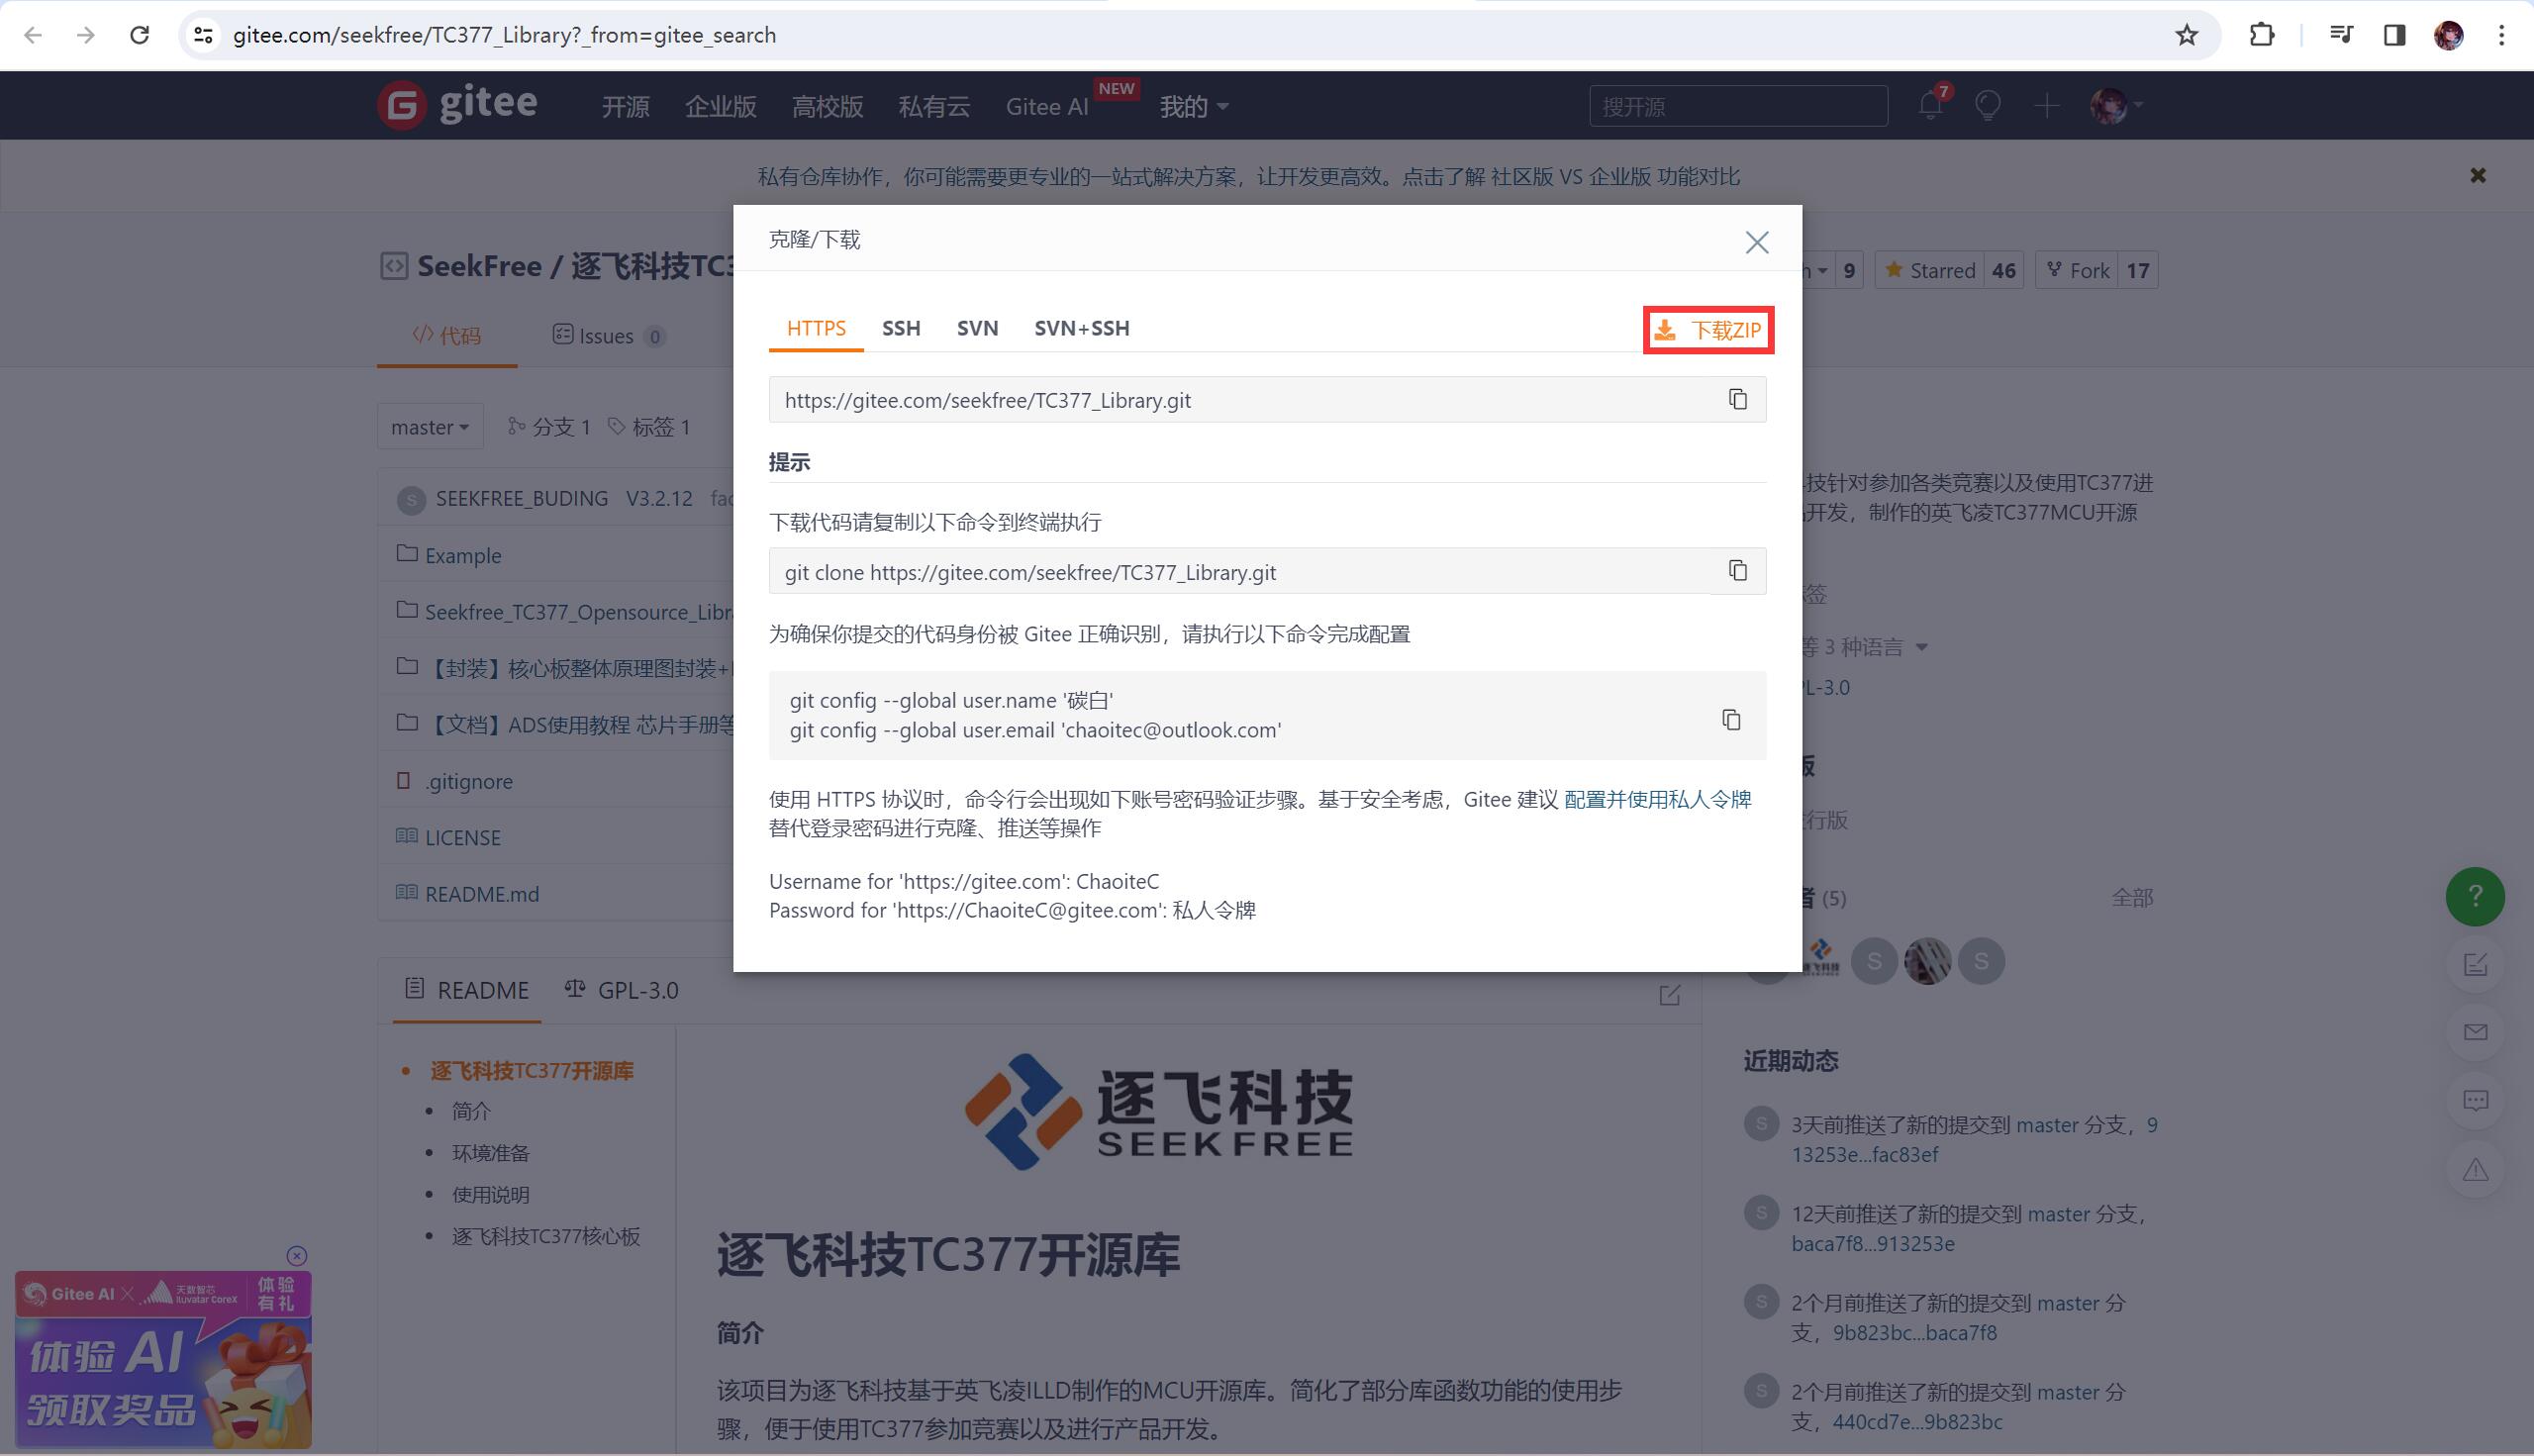Image resolution: width=2534 pixels, height=1456 pixels.
Task: Jump to 简介 in README outline
Action: pos(471,1111)
